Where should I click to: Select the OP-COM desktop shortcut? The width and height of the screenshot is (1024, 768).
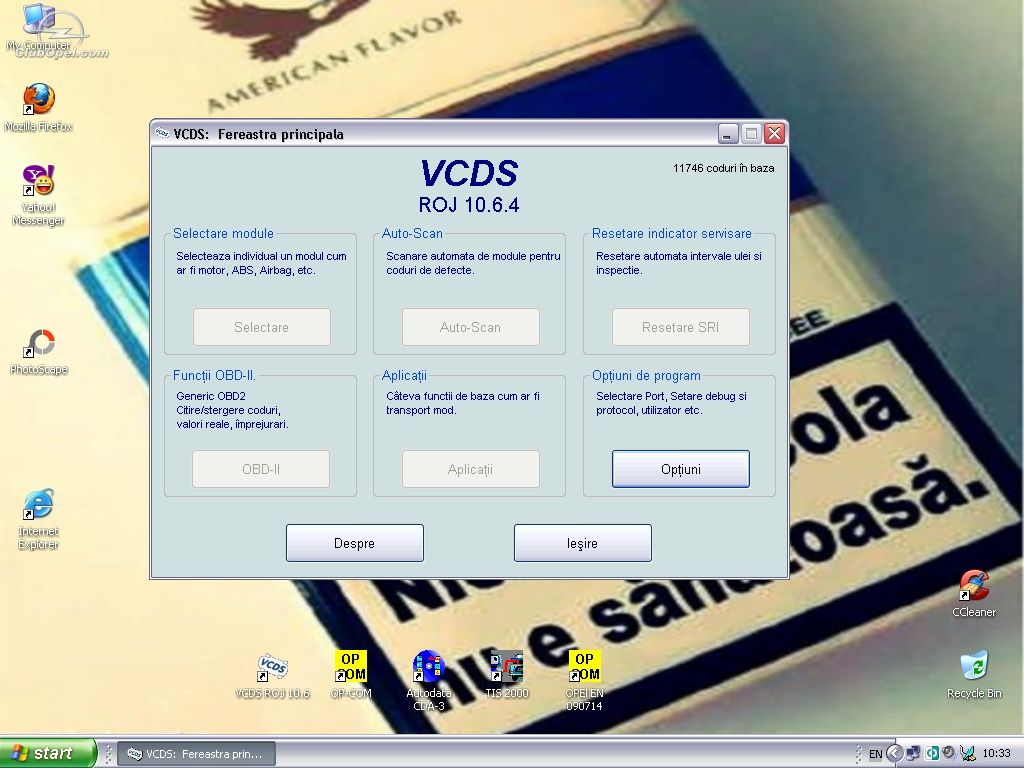coord(351,675)
